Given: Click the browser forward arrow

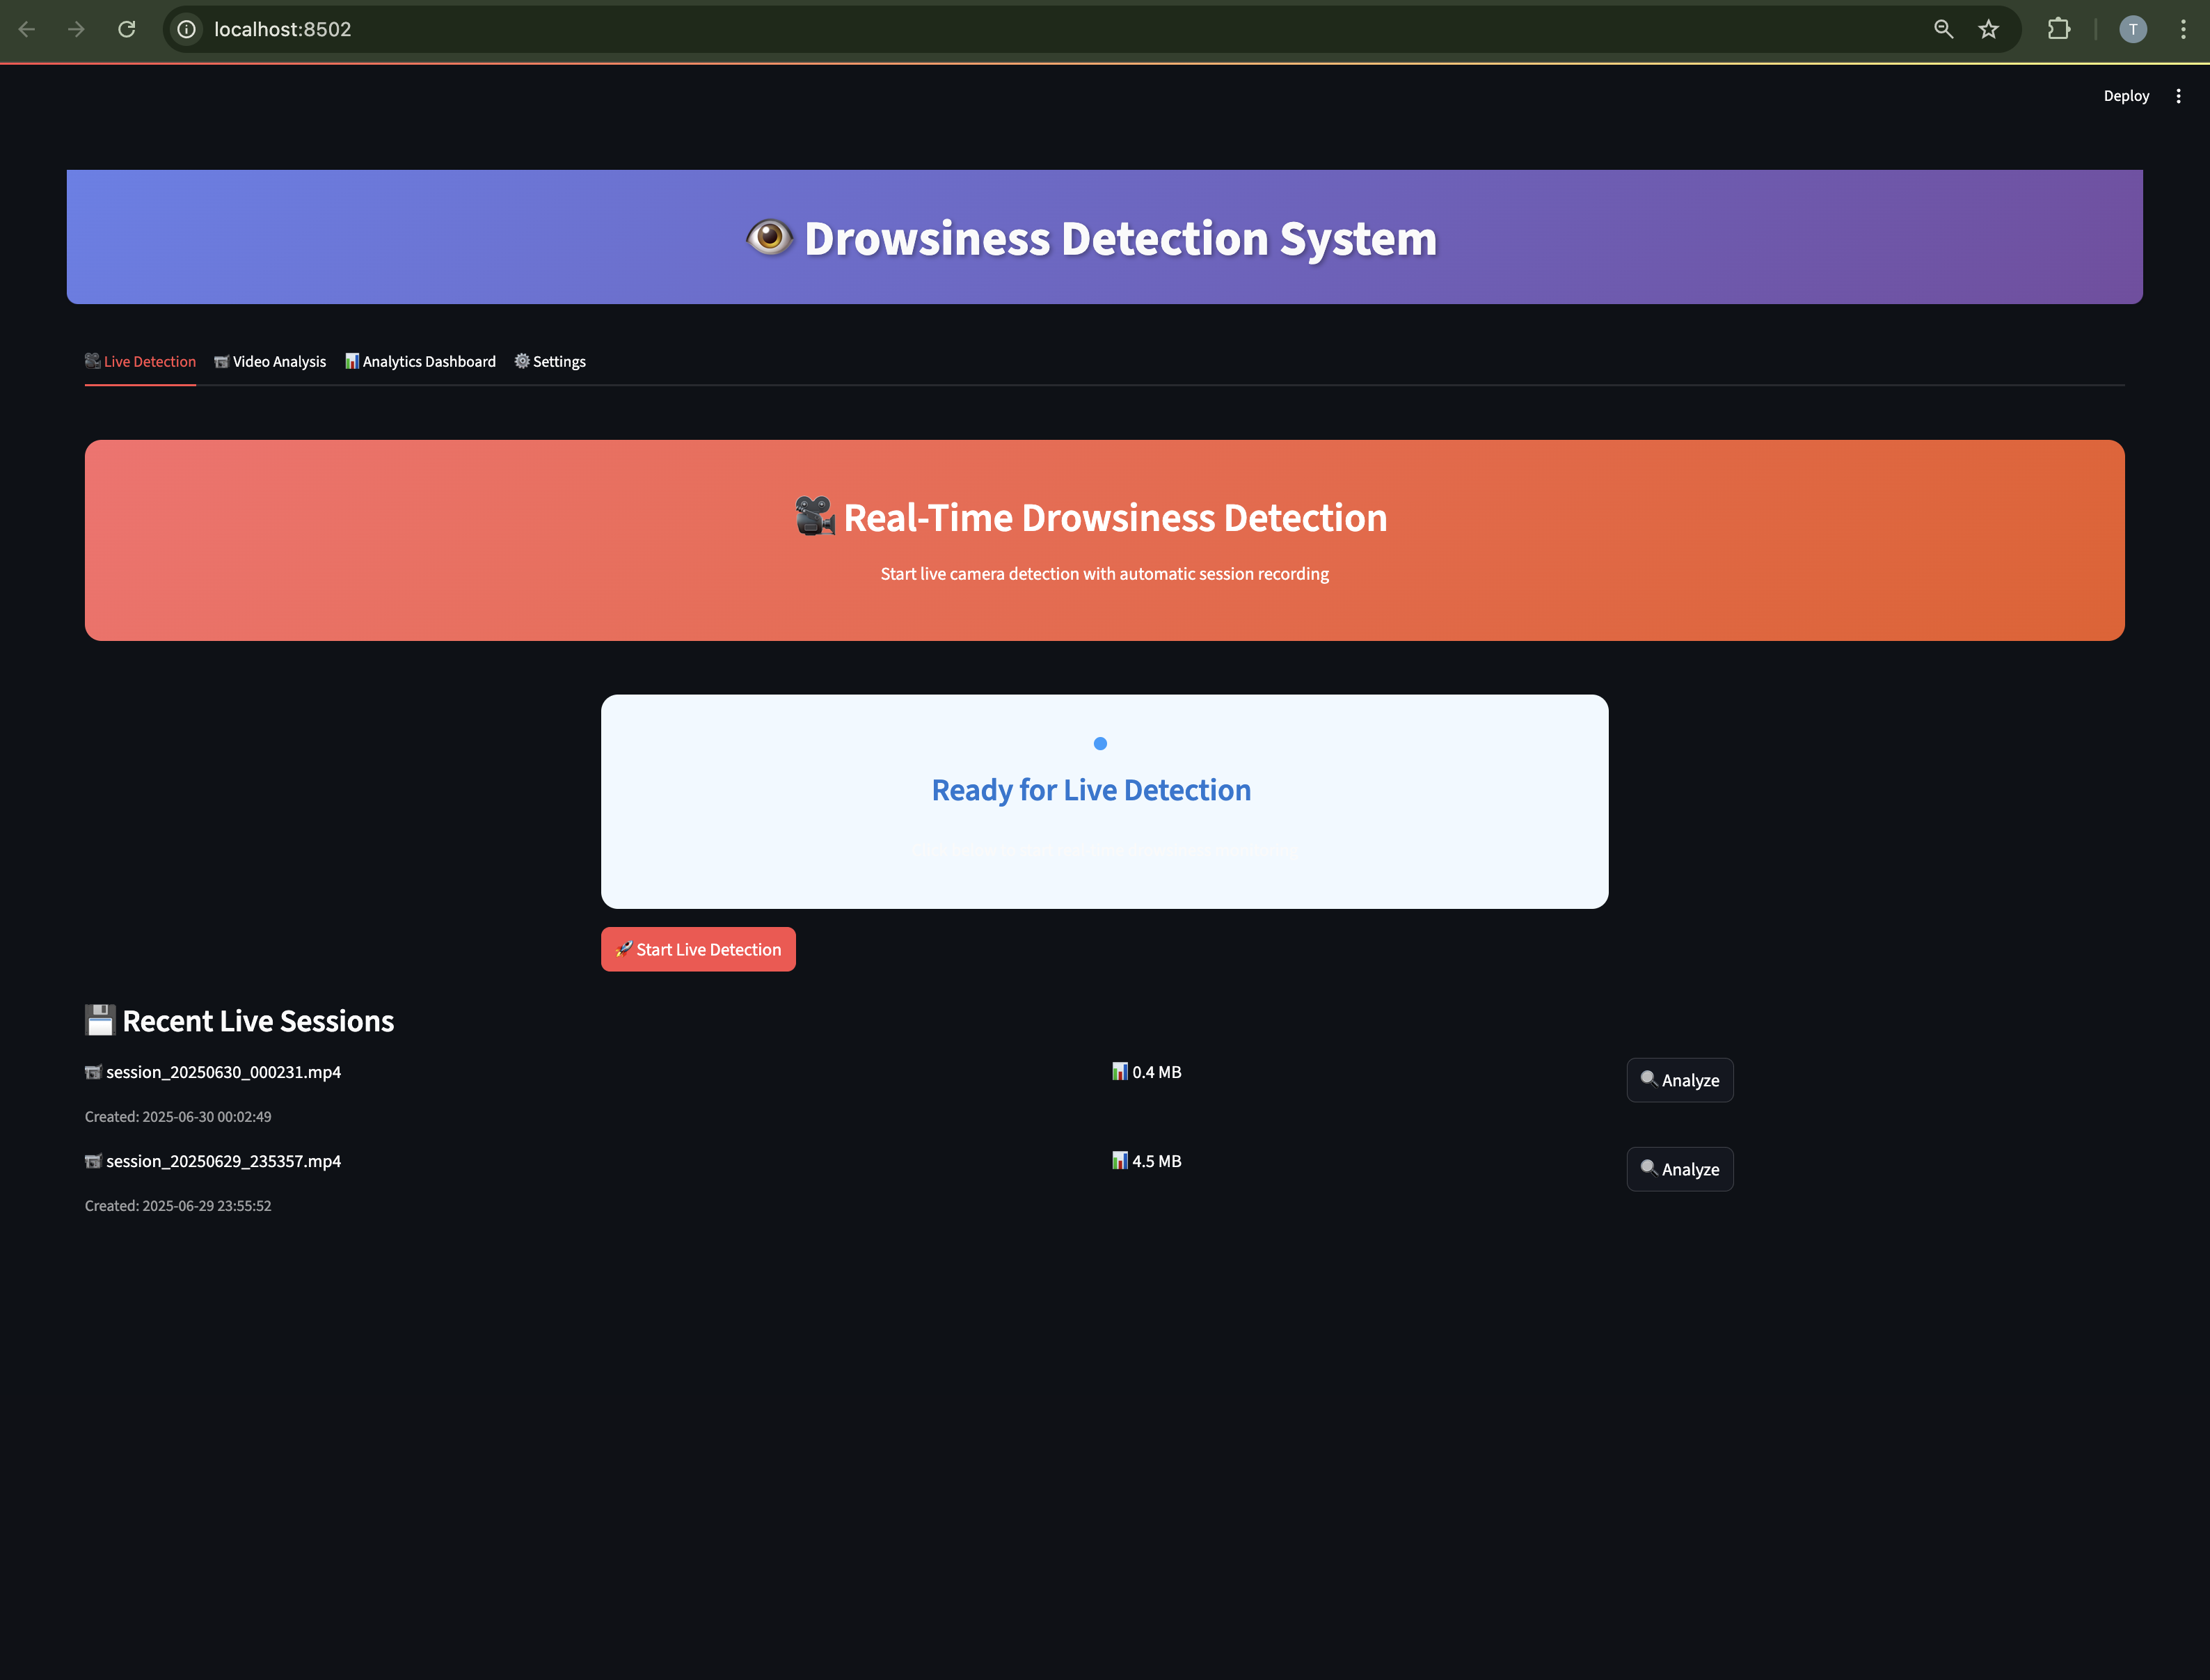Looking at the screenshot, I should (76, 29).
